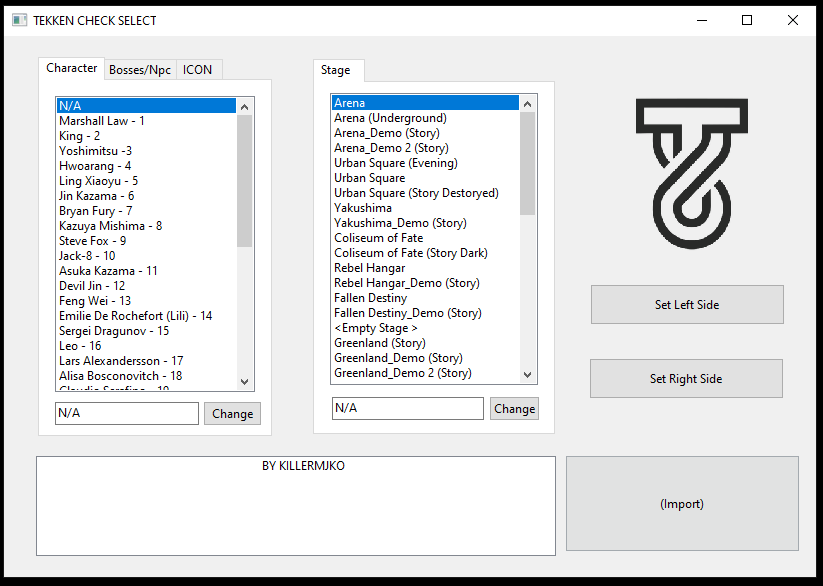
Task: Click the stage list scroll up arrow
Action: [x=527, y=104]
